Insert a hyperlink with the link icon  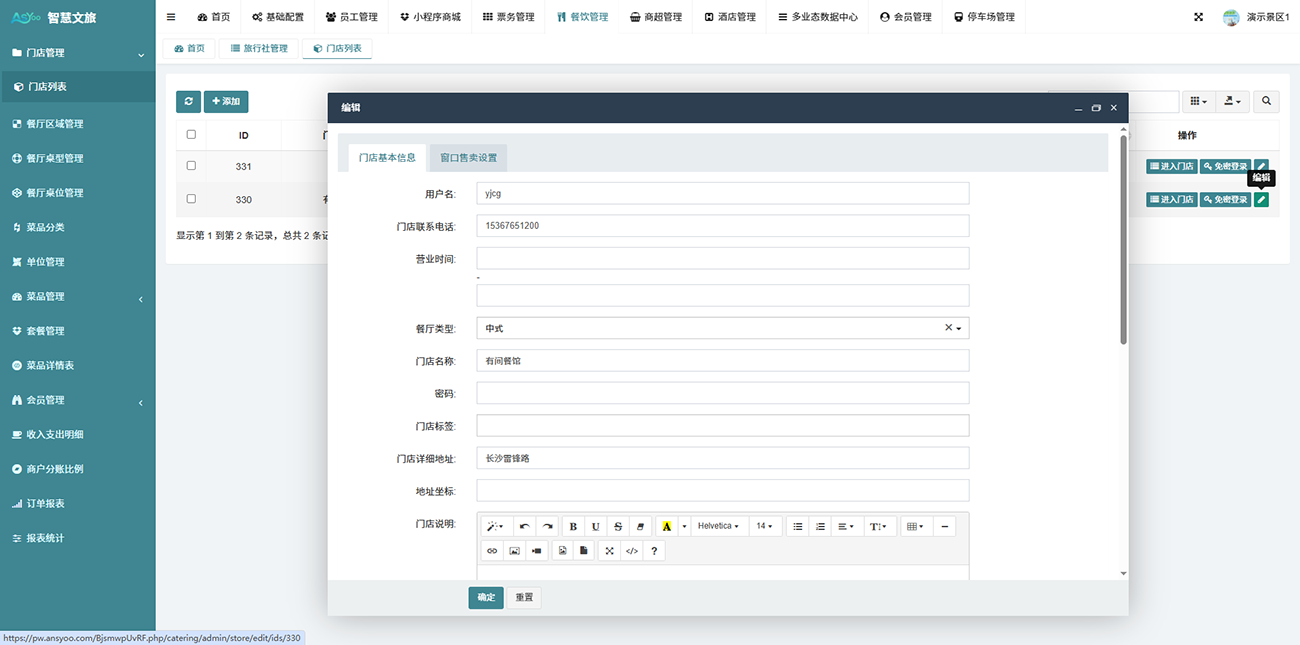492,550
